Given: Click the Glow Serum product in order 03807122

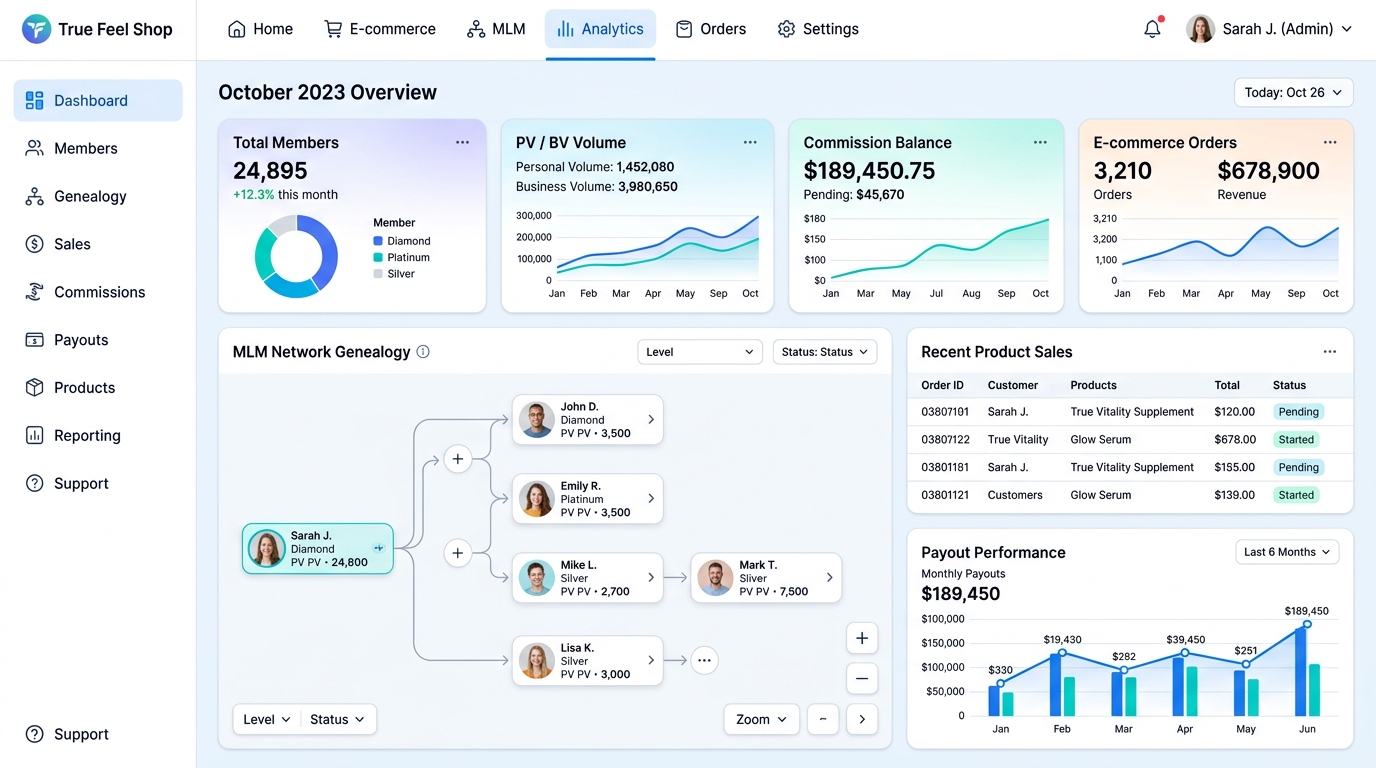Looking at the screenshot, I should (1101, 439).
